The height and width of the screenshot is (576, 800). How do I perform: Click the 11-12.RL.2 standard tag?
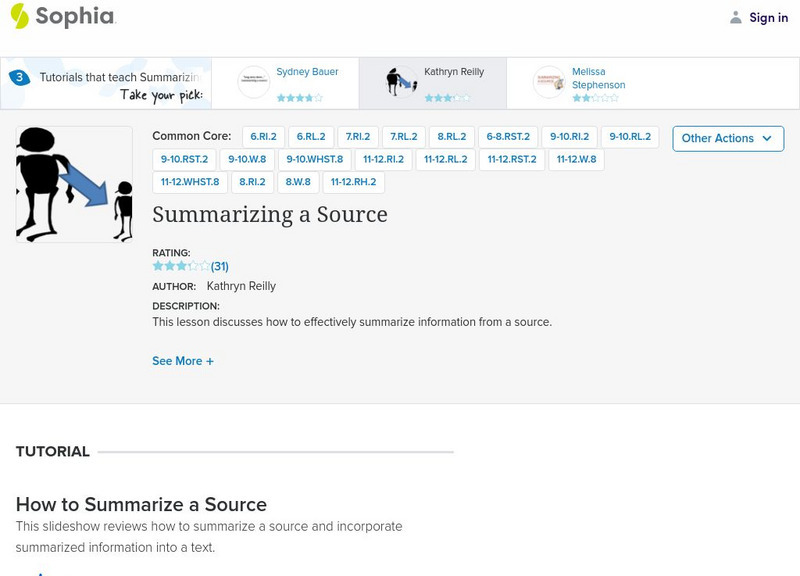(x=445, y=159)
